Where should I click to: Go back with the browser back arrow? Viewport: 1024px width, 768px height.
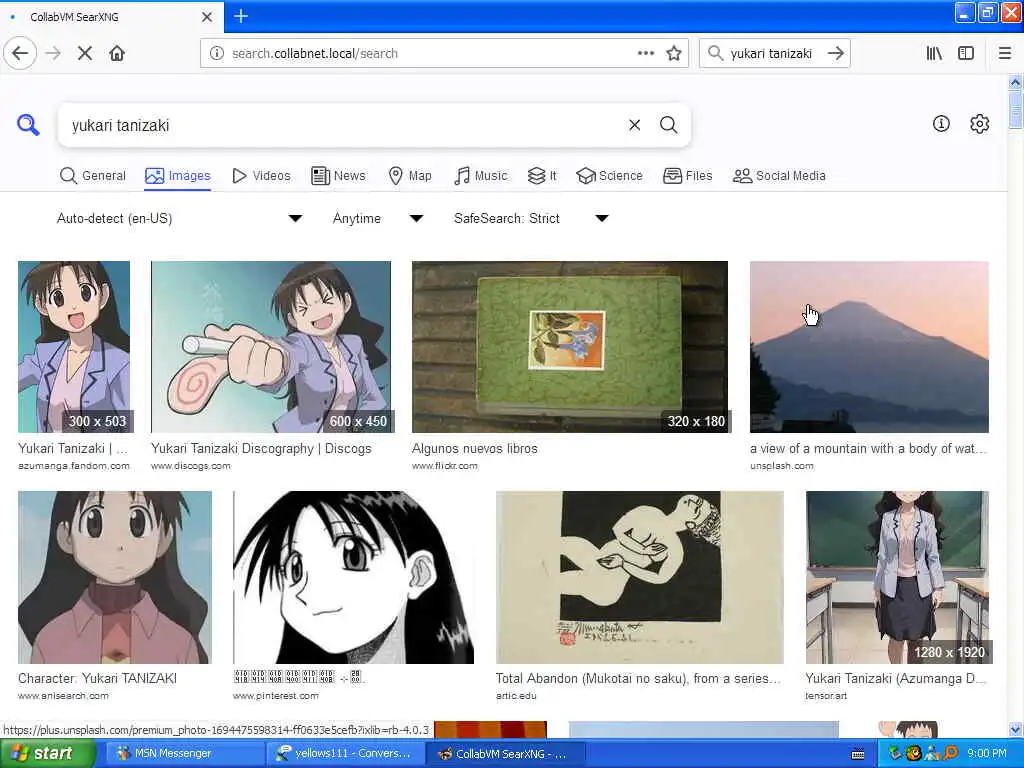(20, 53)
